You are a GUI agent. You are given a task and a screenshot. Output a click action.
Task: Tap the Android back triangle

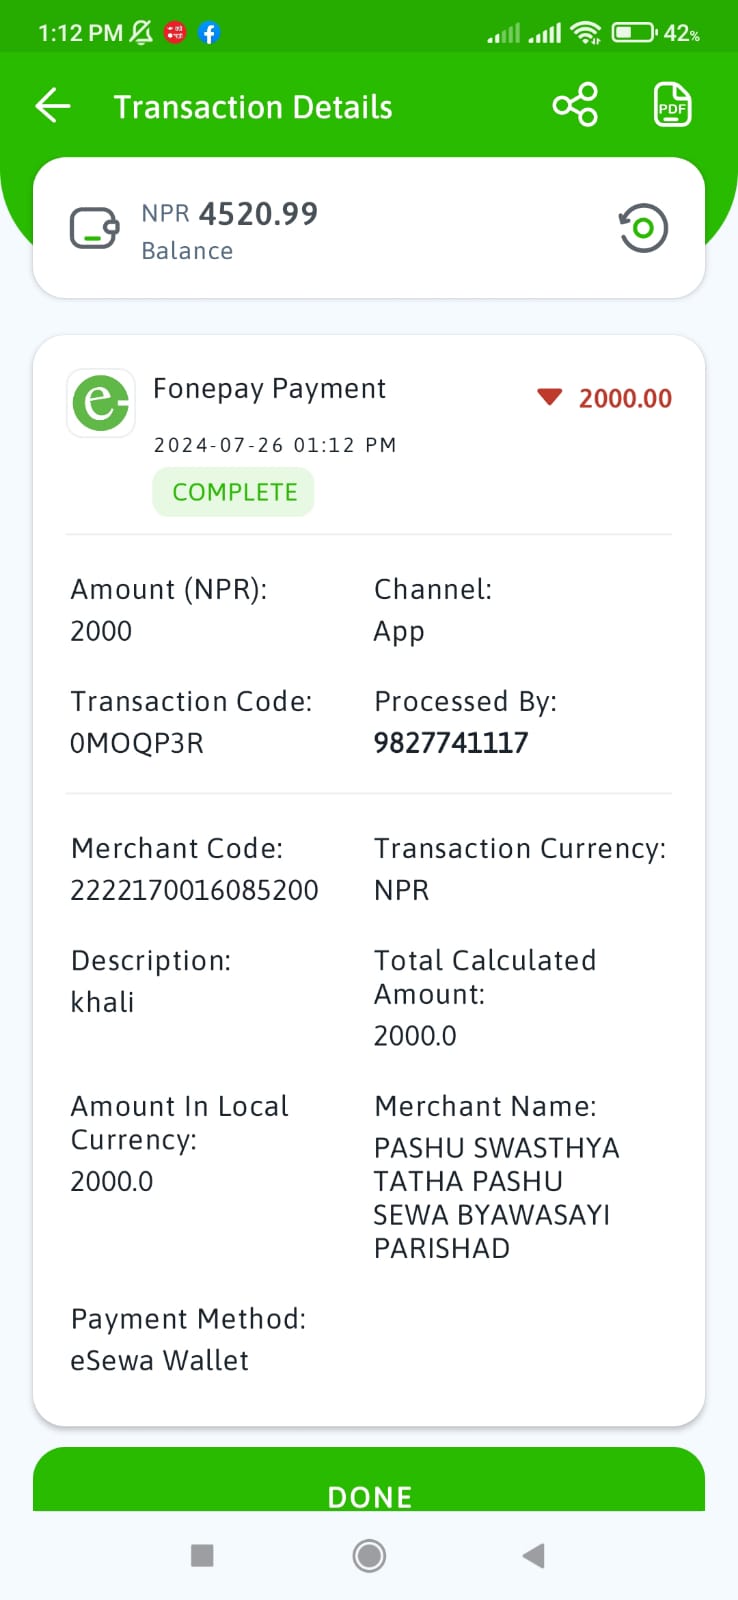[533, 1555]
